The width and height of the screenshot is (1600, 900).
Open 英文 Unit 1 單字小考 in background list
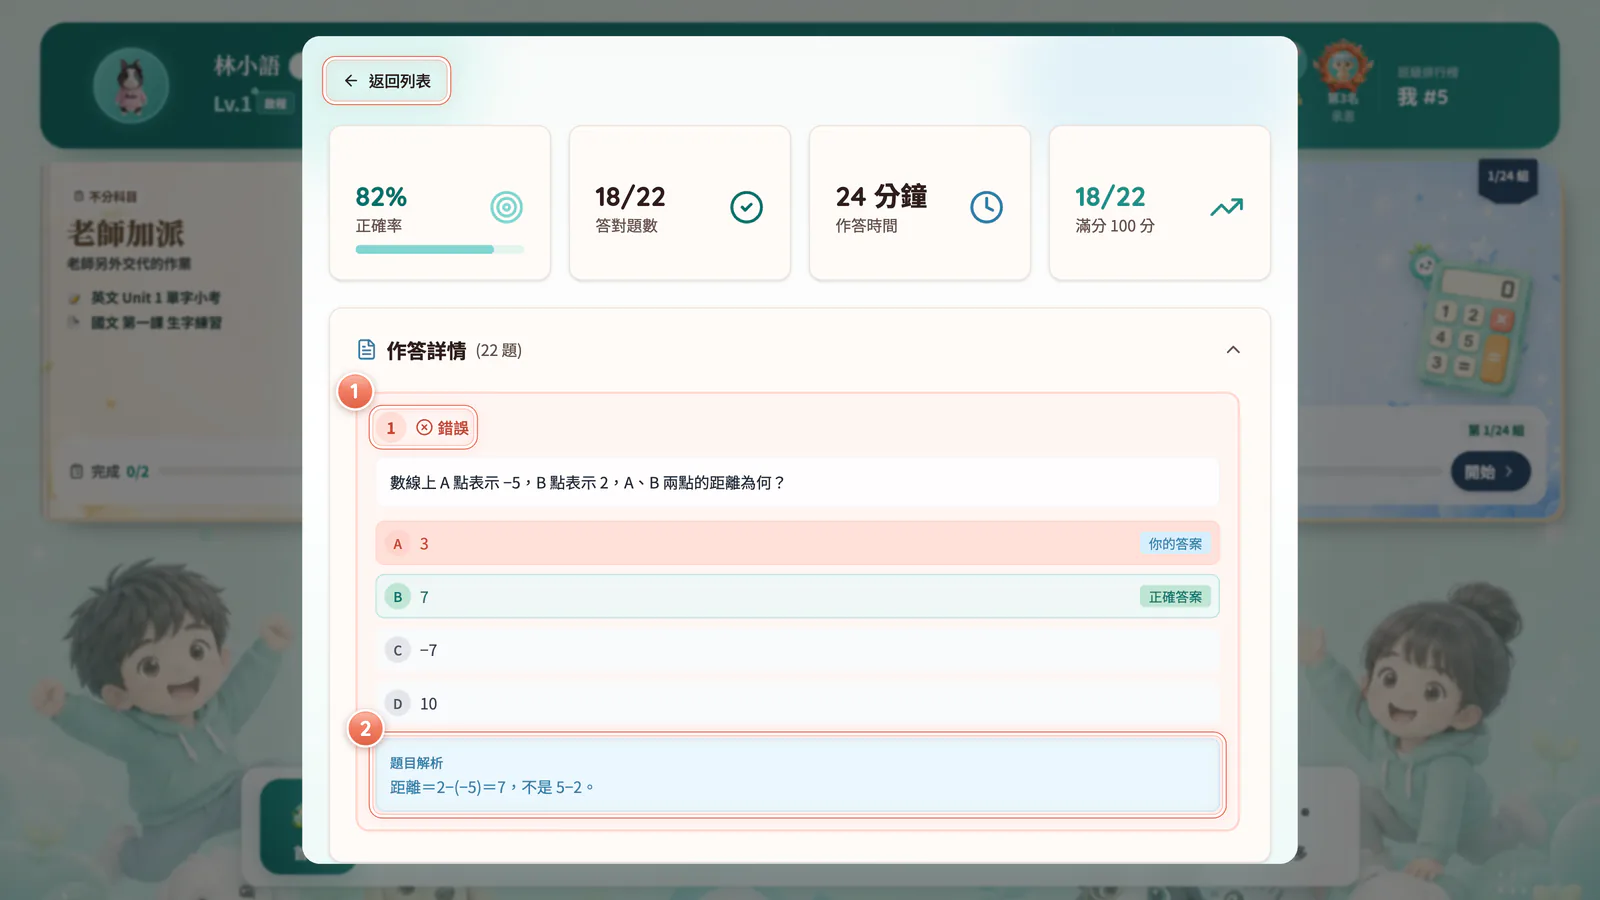(155, 298)
